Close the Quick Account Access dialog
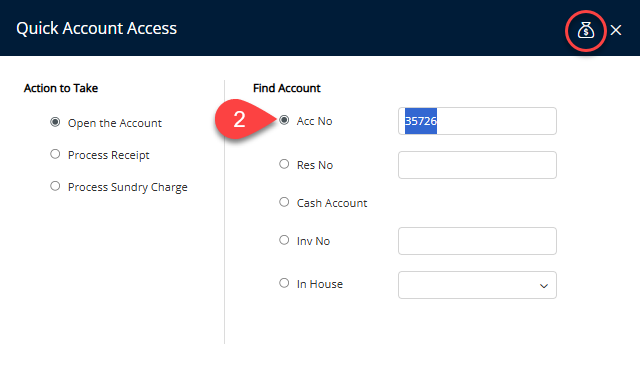Viewport: 640px width, 368px height. coord(616,30)
